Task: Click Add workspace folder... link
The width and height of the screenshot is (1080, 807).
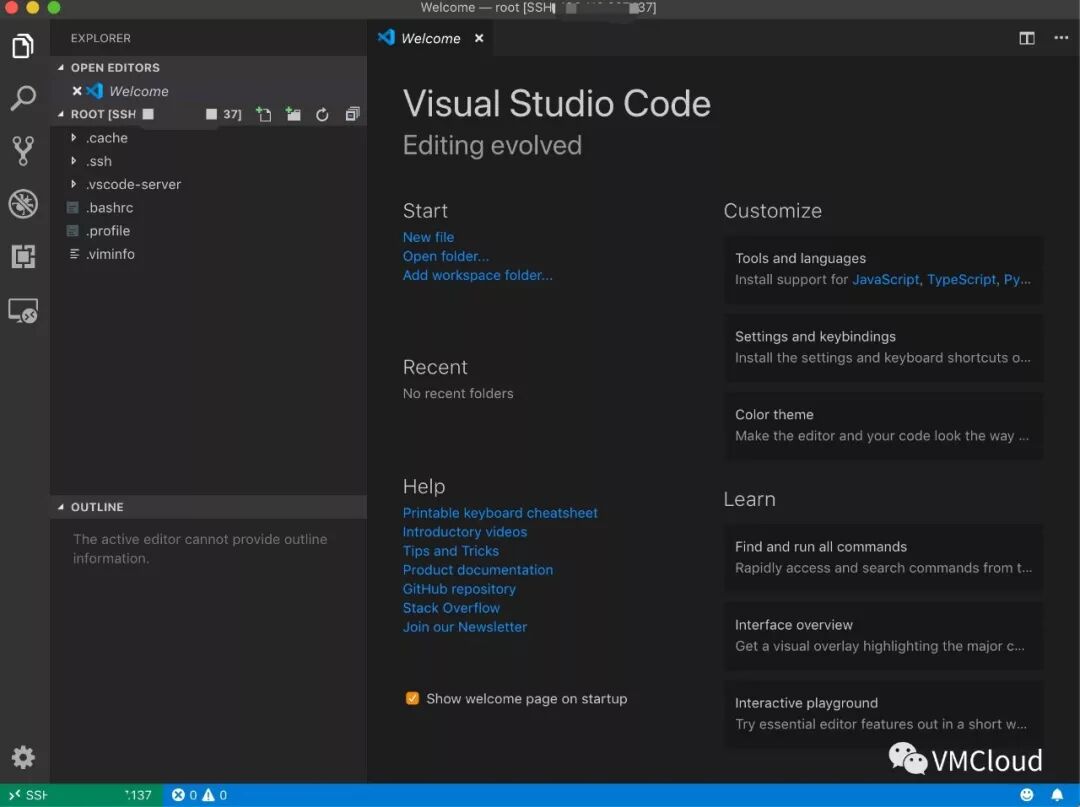Action: pyautogui.click(x=477, y=275)
